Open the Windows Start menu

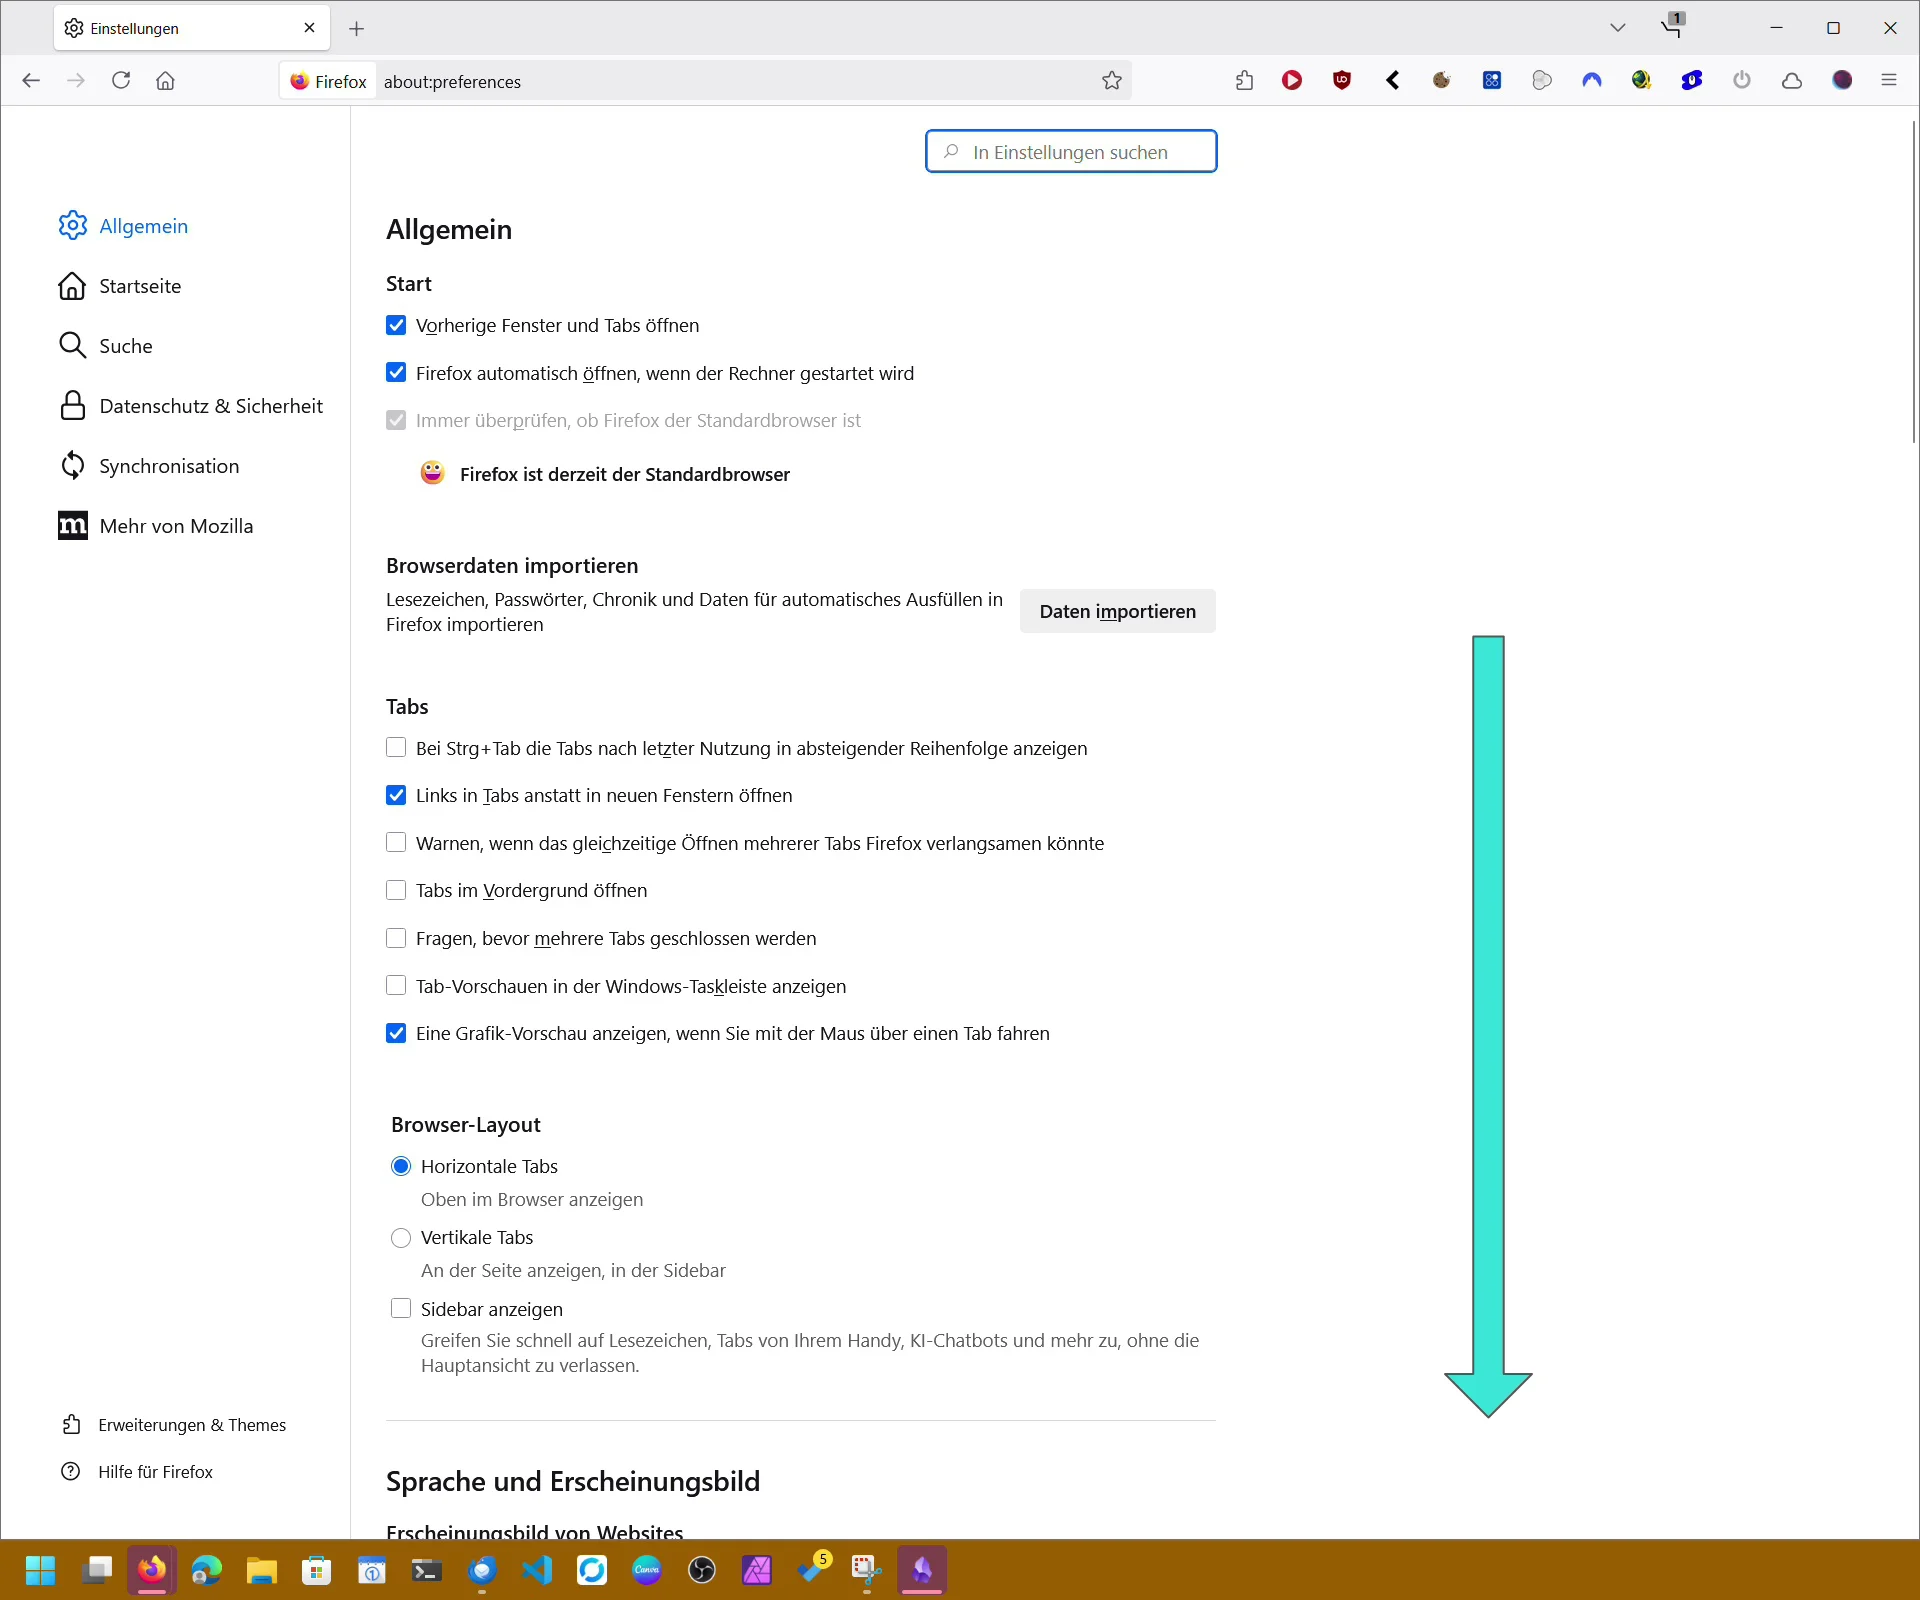(41, 1571)
